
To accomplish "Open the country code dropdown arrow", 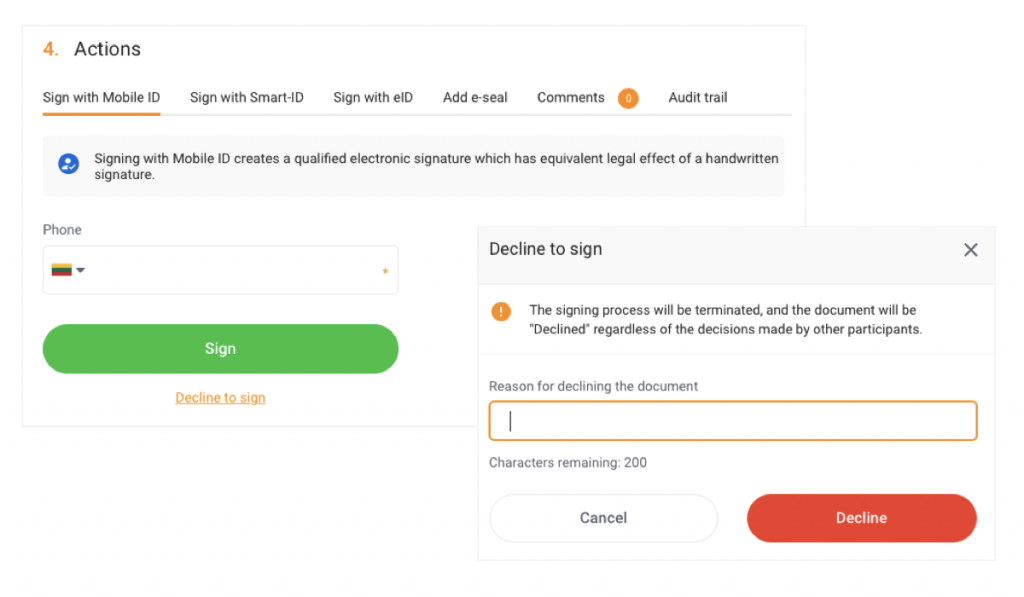I will (x=80, y=270).
